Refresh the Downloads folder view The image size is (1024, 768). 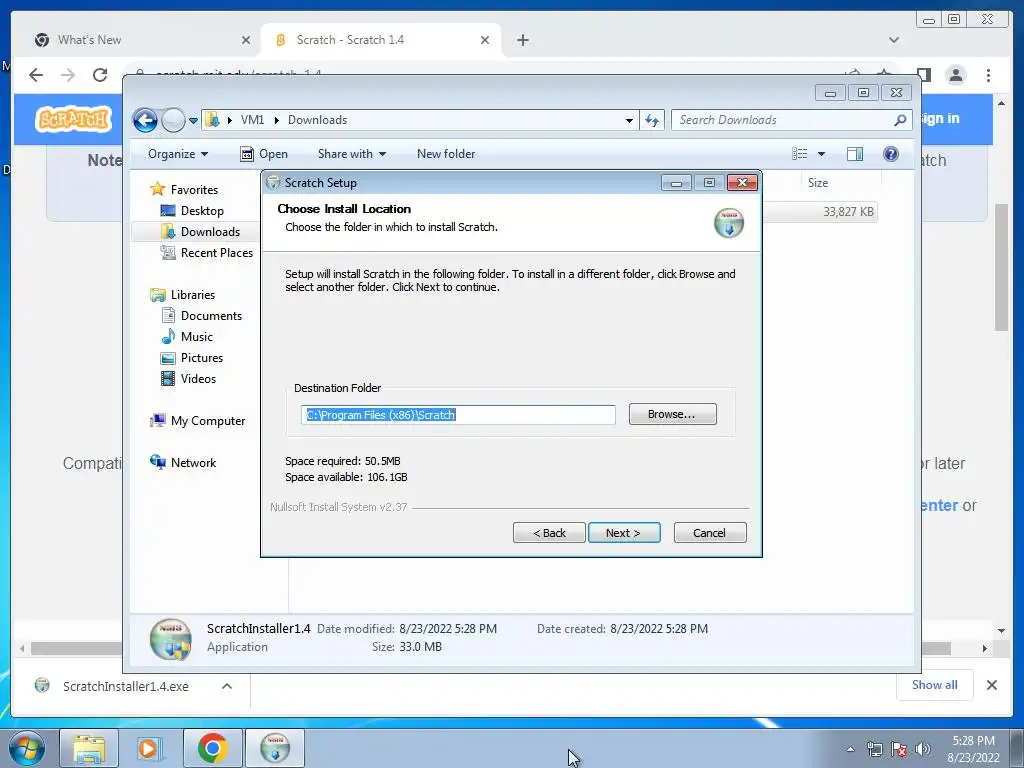click(x=652, y=120)
